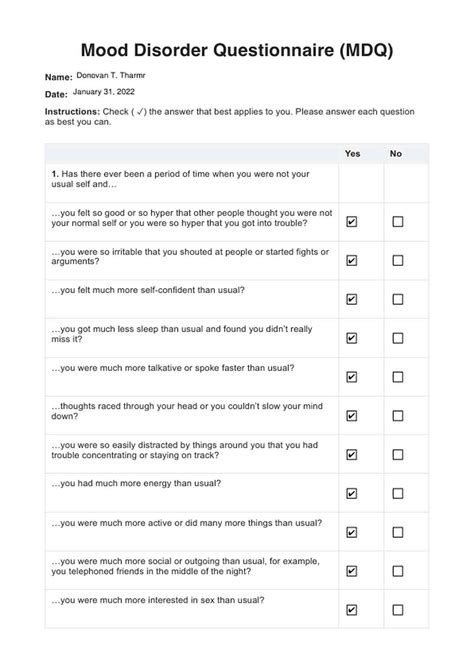Toggle Yes for much more active question
Viewport: 474px width, 656px height.
point(351,533)
